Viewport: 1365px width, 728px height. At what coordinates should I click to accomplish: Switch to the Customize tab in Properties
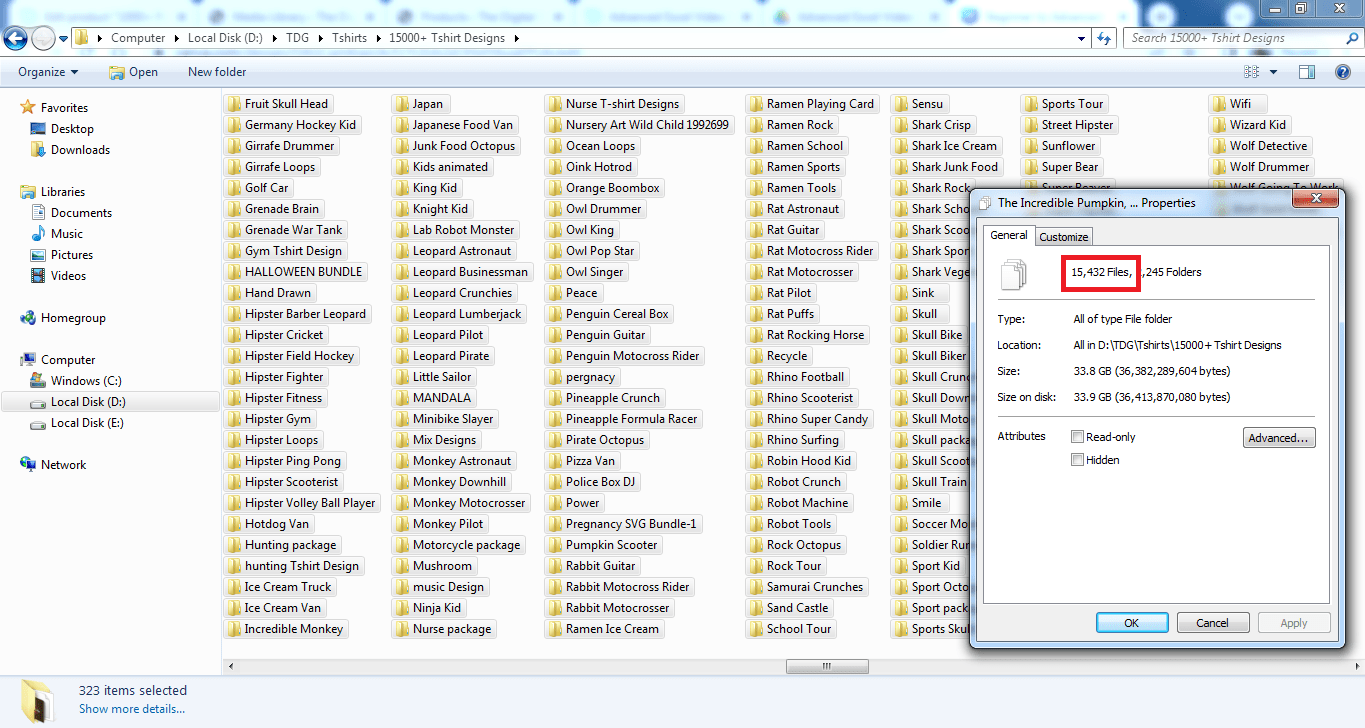tap(1063, 237)
